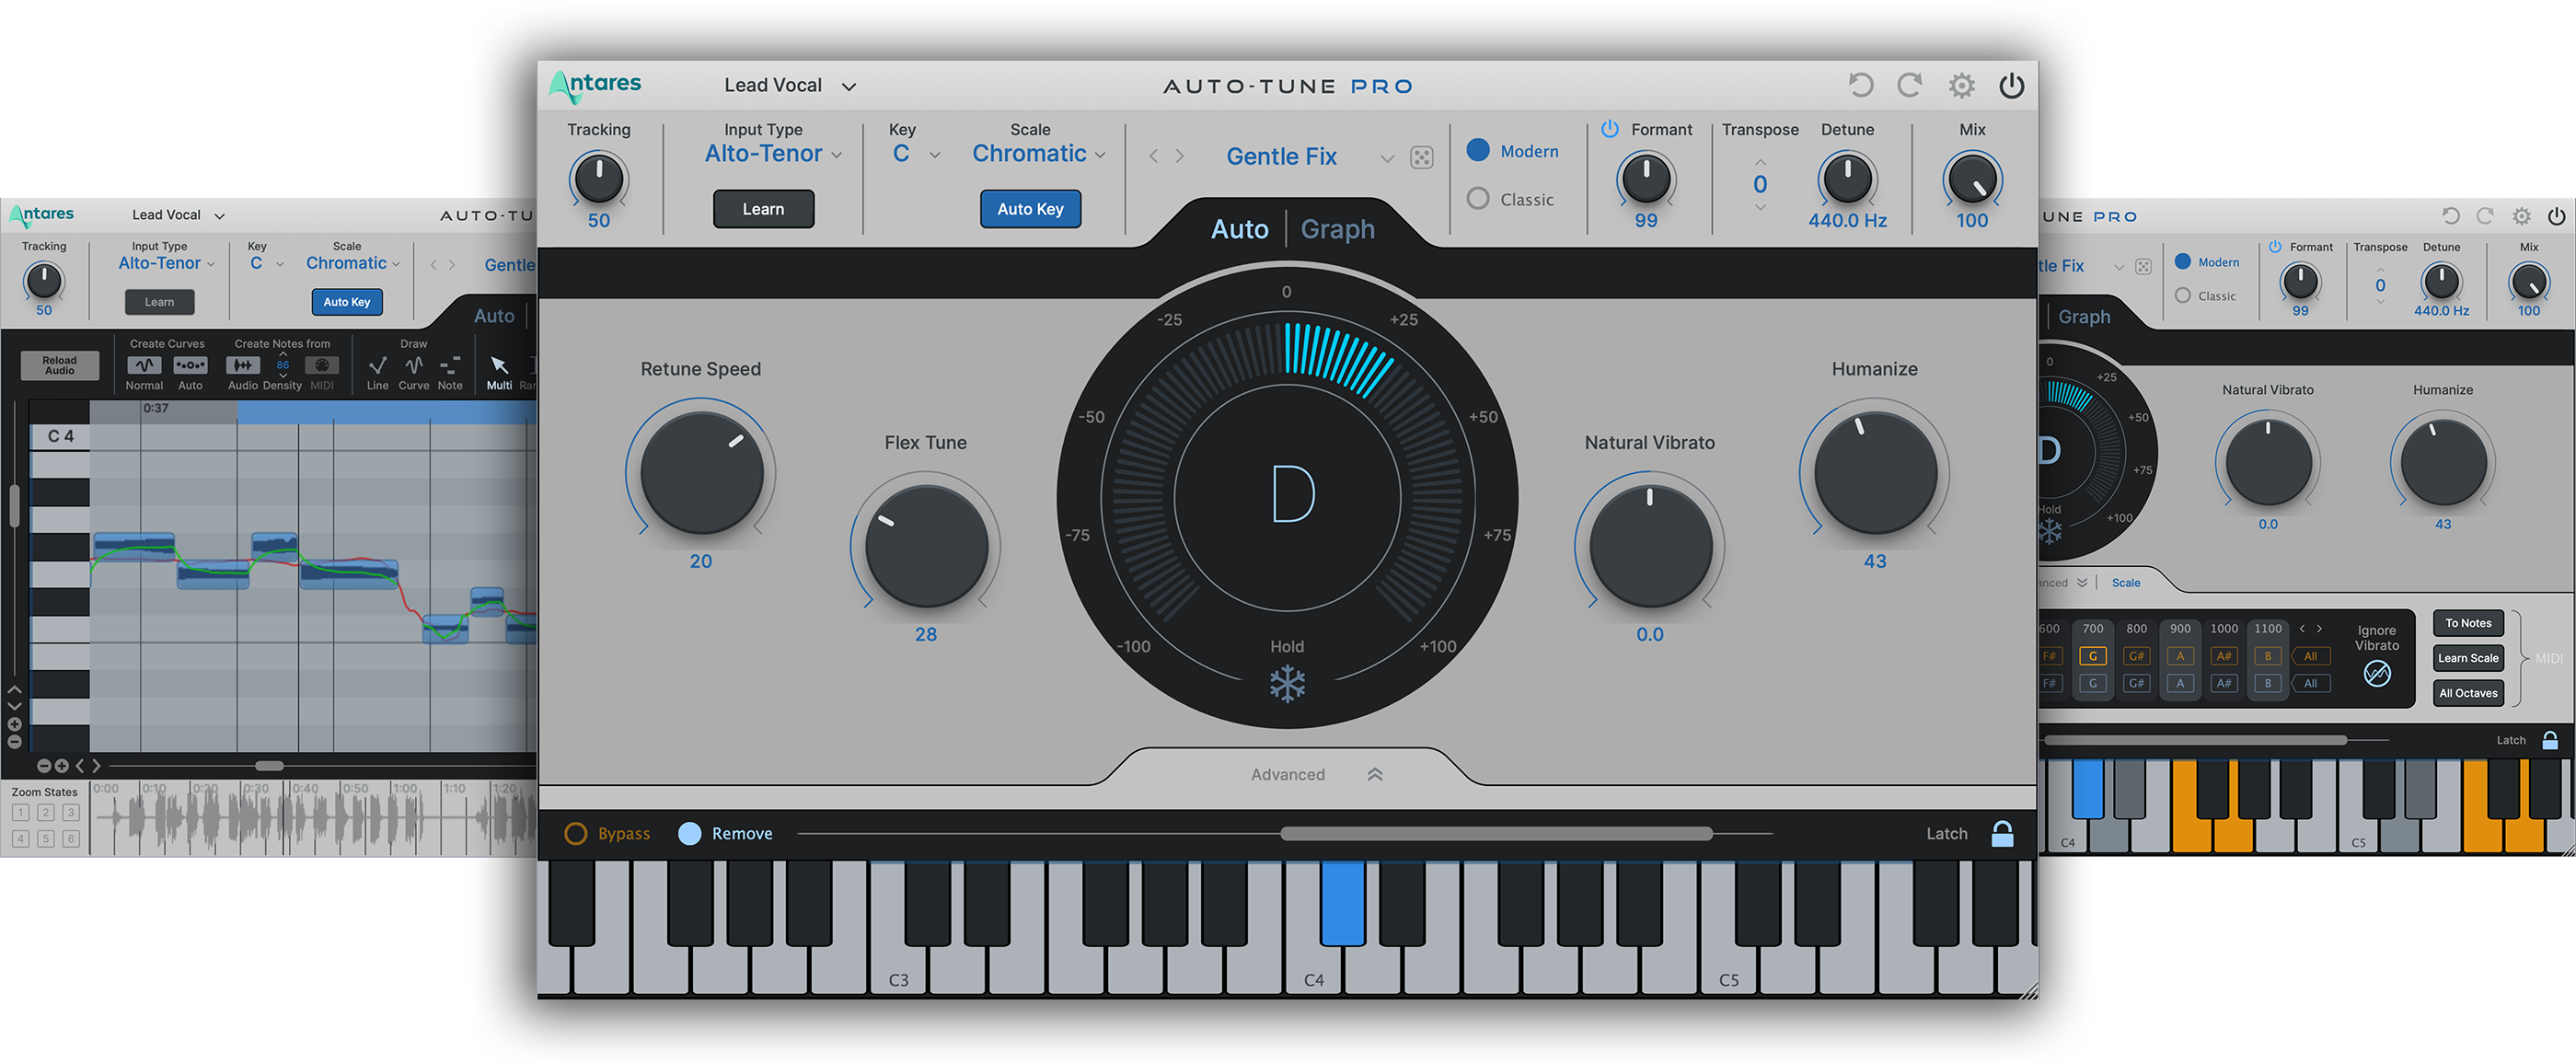2576x1064 pixels.
Task: Select the Curve draw tool
Action: [413, 368]
